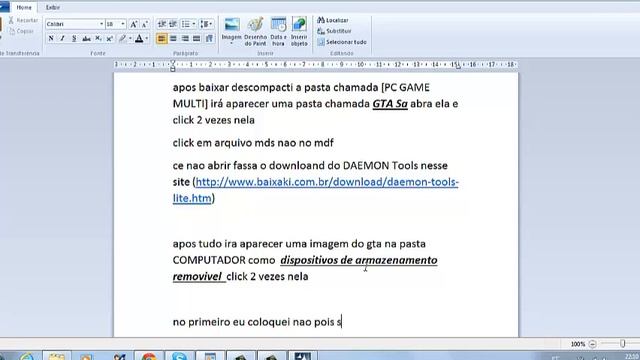Insert a Desenho do Paint drawing
This screenshot has width=640, height=360.
256,31
